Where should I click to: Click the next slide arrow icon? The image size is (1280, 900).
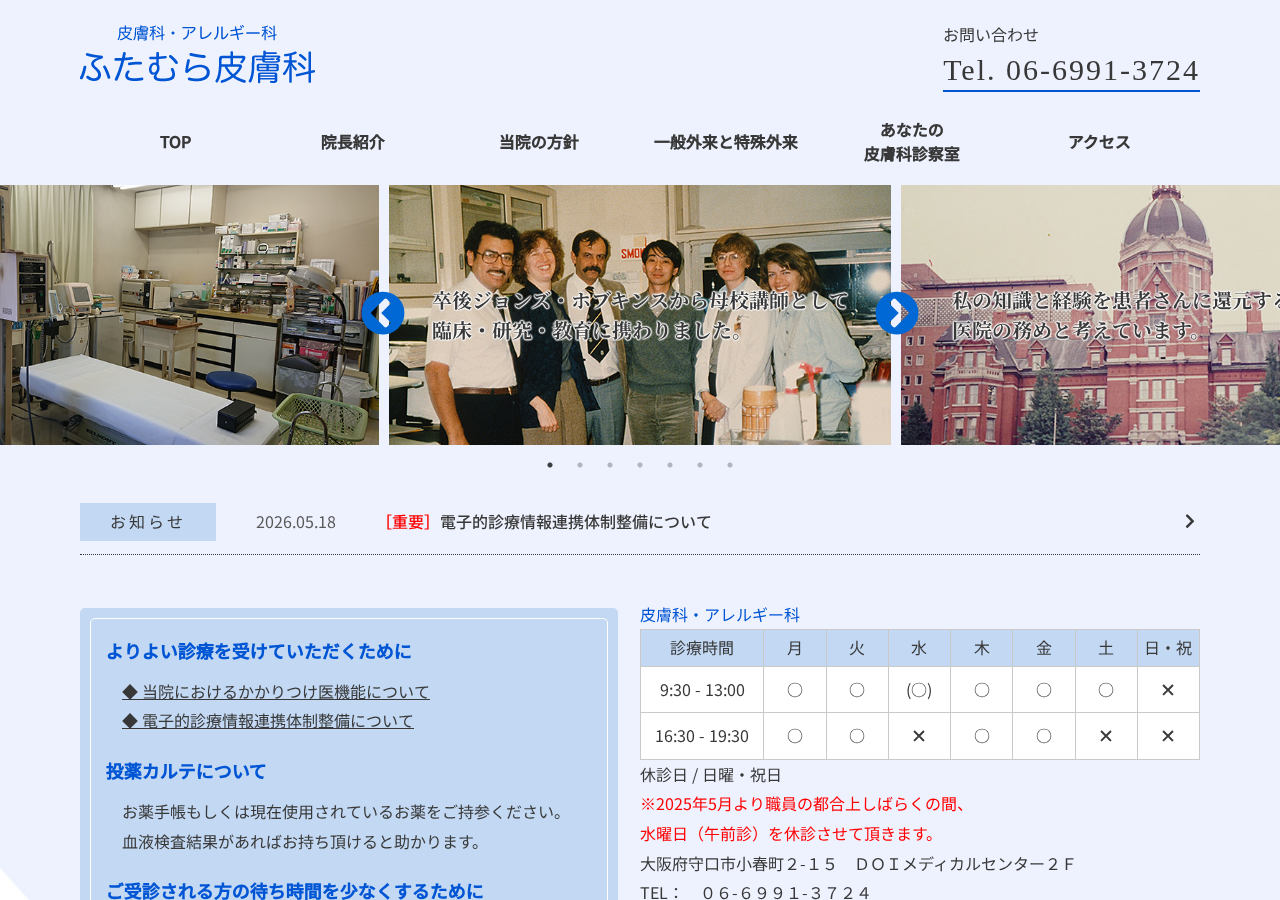(897, 313)
